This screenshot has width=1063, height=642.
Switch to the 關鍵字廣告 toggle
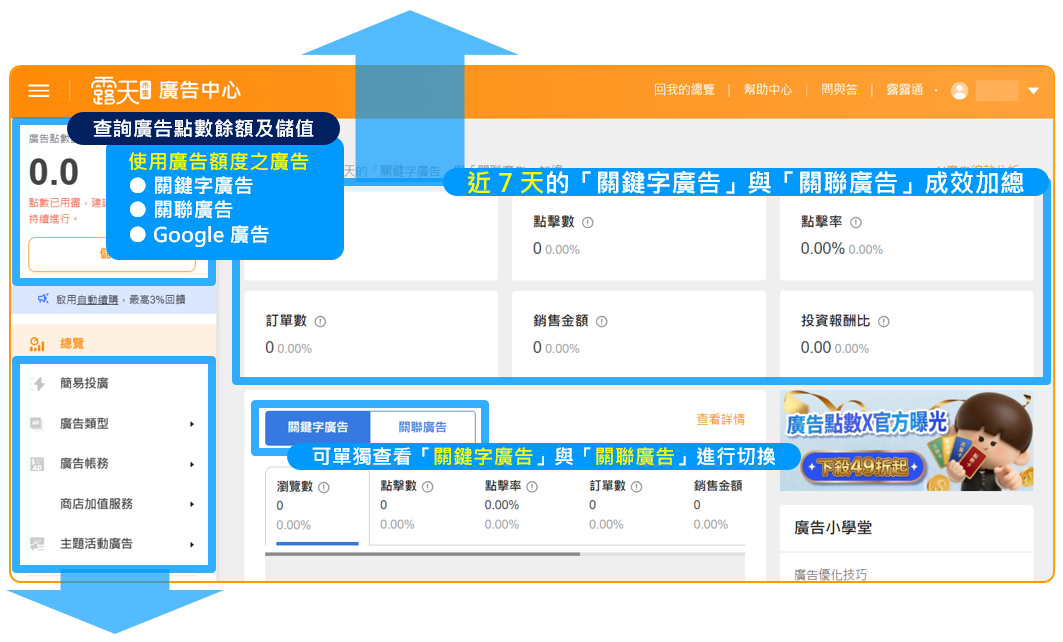point(318,427)
